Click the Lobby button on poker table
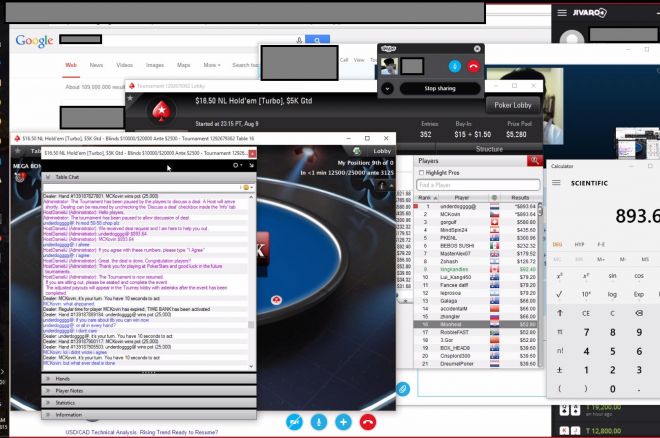This screenshot has width=660, height=438. click(382, 151)
